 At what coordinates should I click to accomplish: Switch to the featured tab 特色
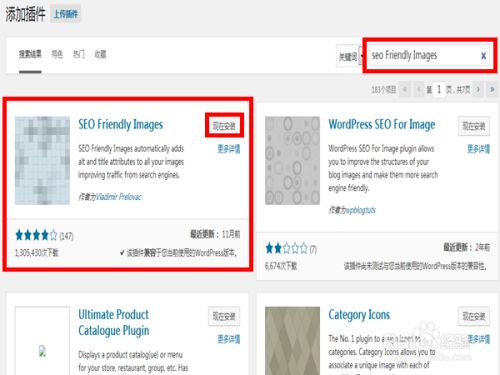pyautogui.click(x=57, y=54)
